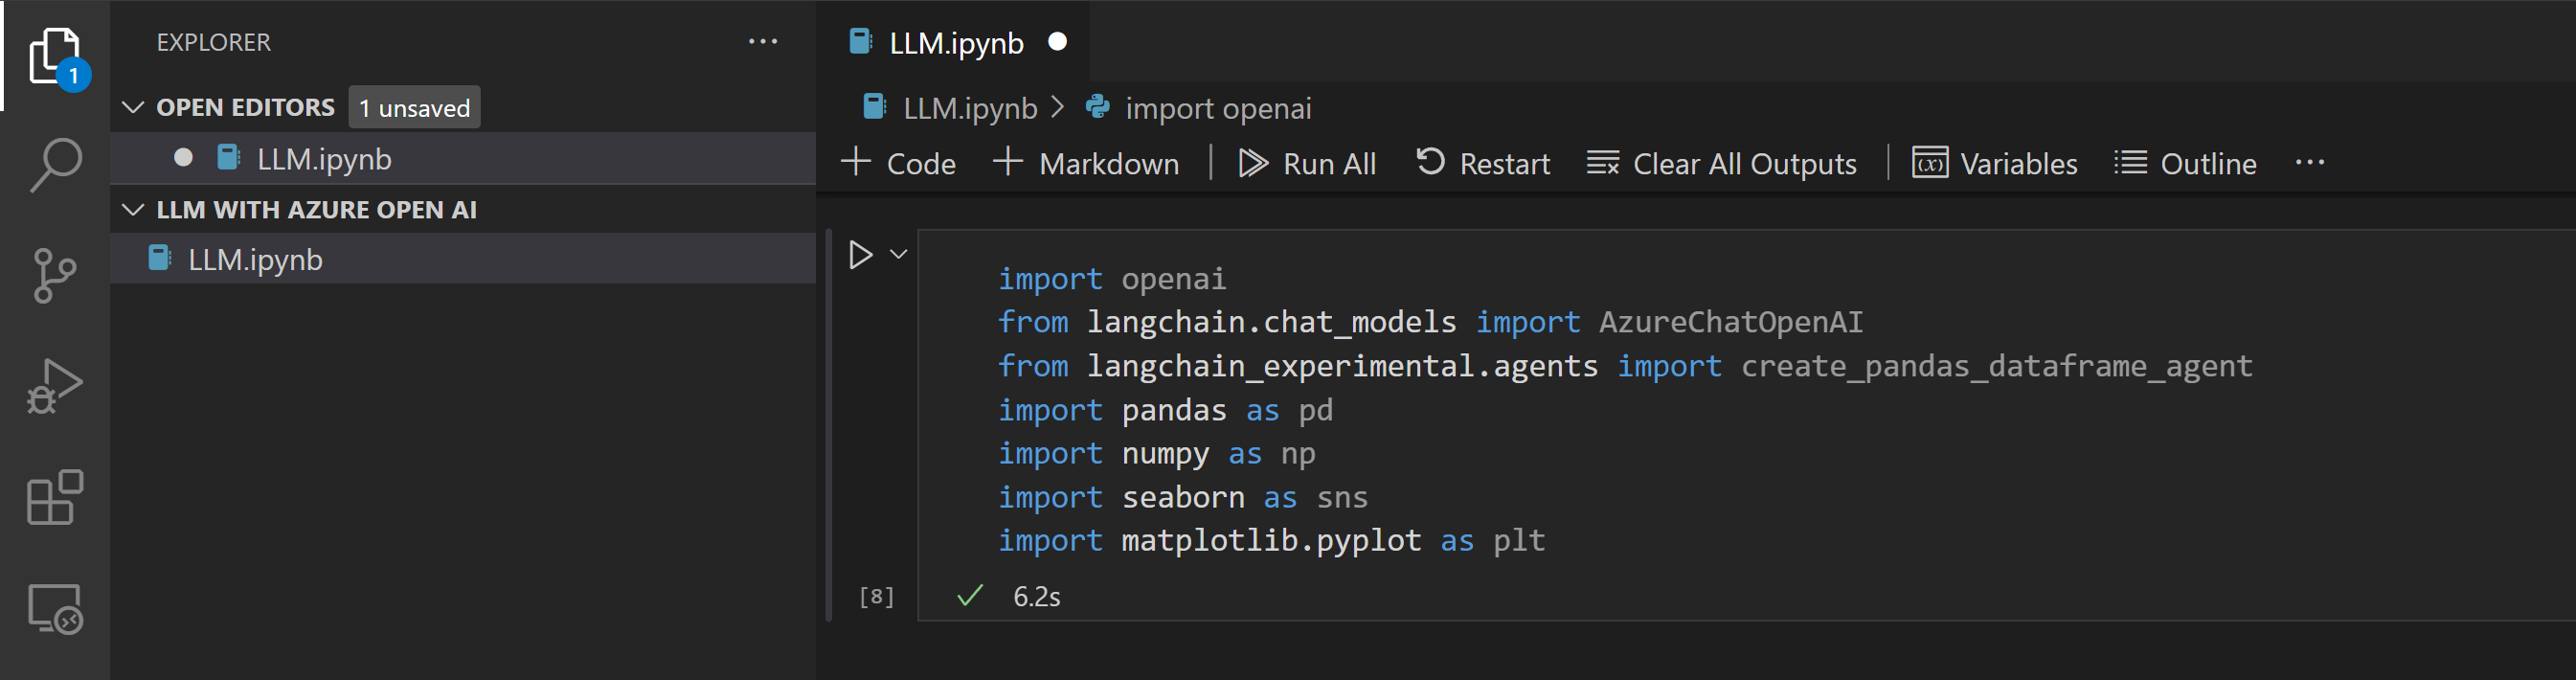The height and width of the screenshot is (680, 2576).
Task: Open the Extensions view
Action: 55,497
